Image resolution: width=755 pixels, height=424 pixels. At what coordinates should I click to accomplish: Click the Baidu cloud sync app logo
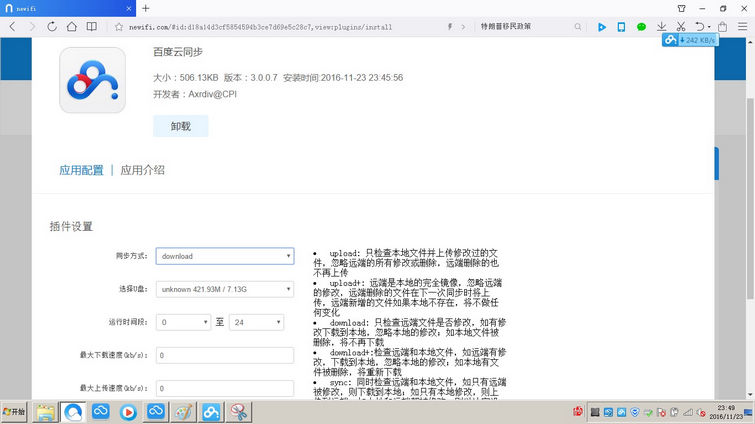(92, 80)
